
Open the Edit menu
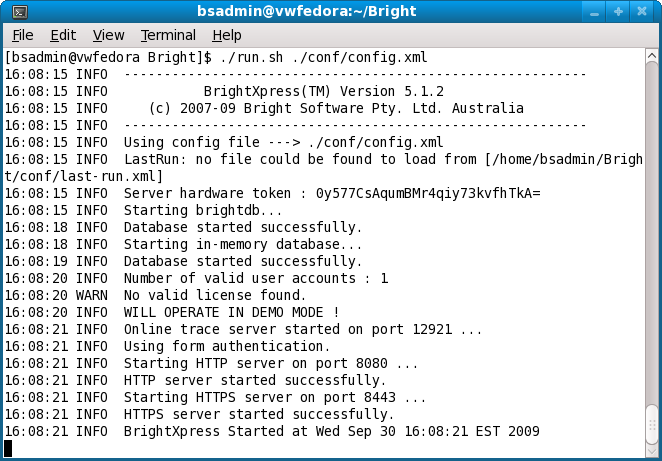click(63, 35)
